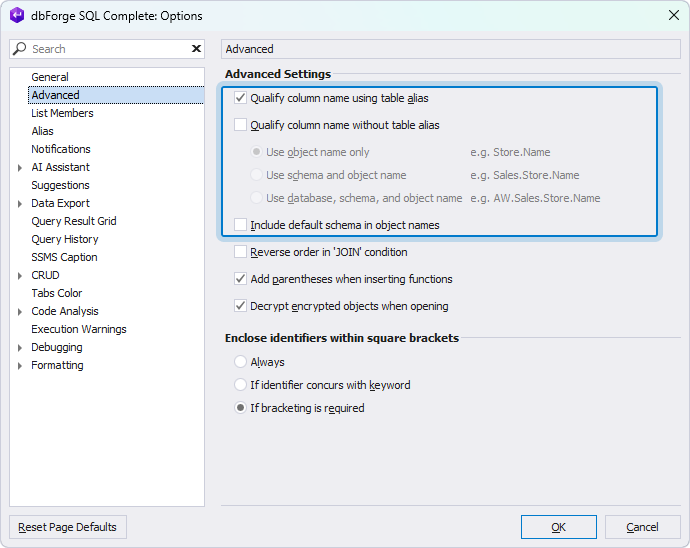Expand the Formatting tree node
Image resolution: width=690 pixels, height=548 pixels.
(20, 366)
